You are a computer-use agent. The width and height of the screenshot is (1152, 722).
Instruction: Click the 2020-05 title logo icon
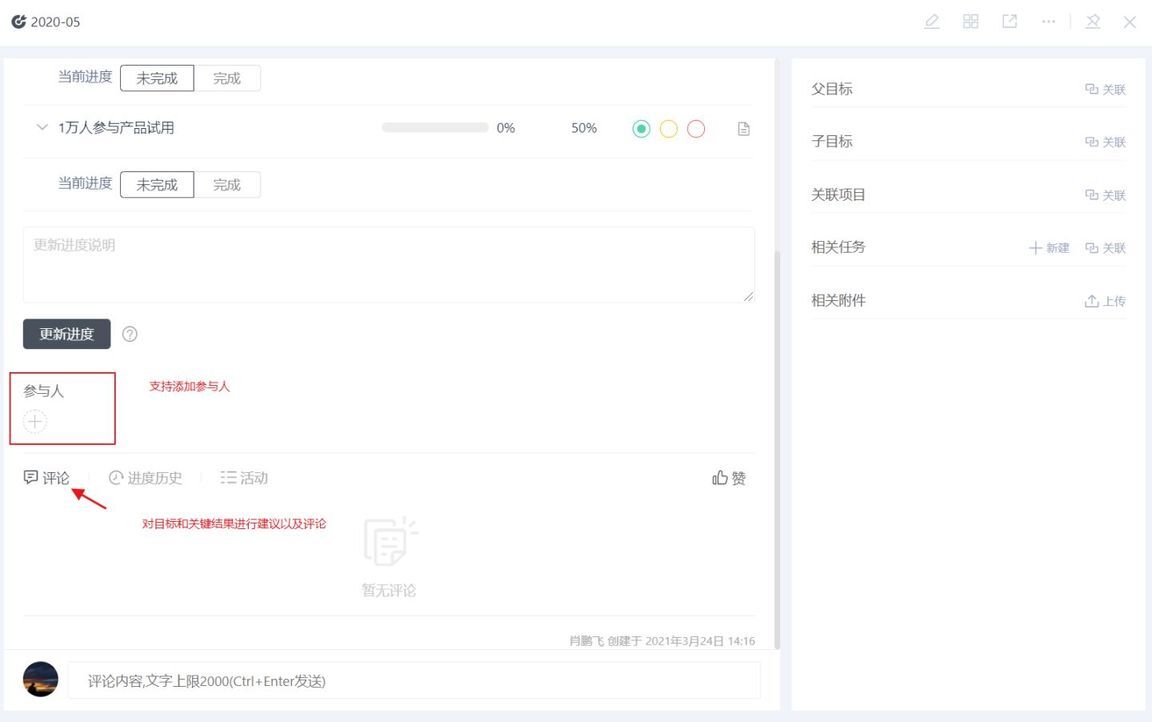pyautogui.click(x=18, y=21)
